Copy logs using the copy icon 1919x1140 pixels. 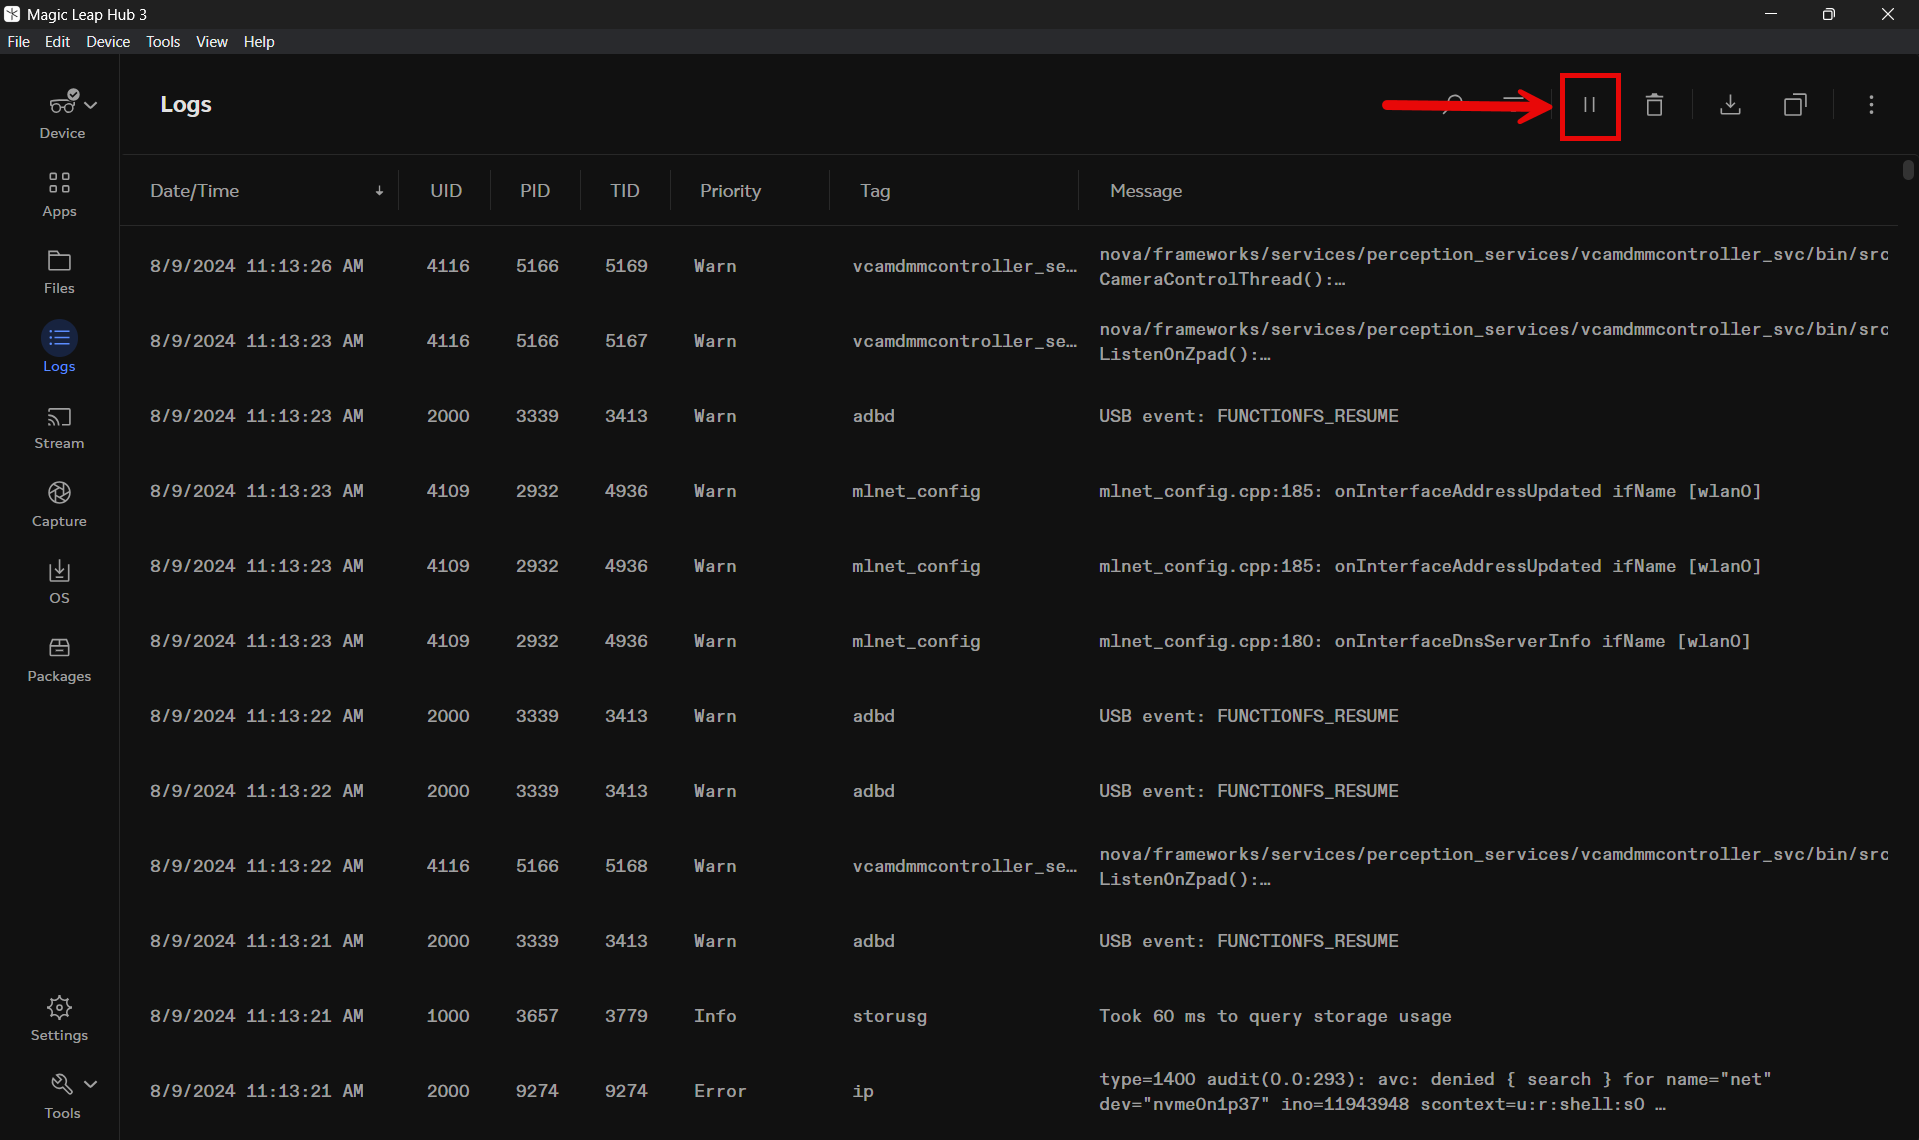click(1794, 104)
